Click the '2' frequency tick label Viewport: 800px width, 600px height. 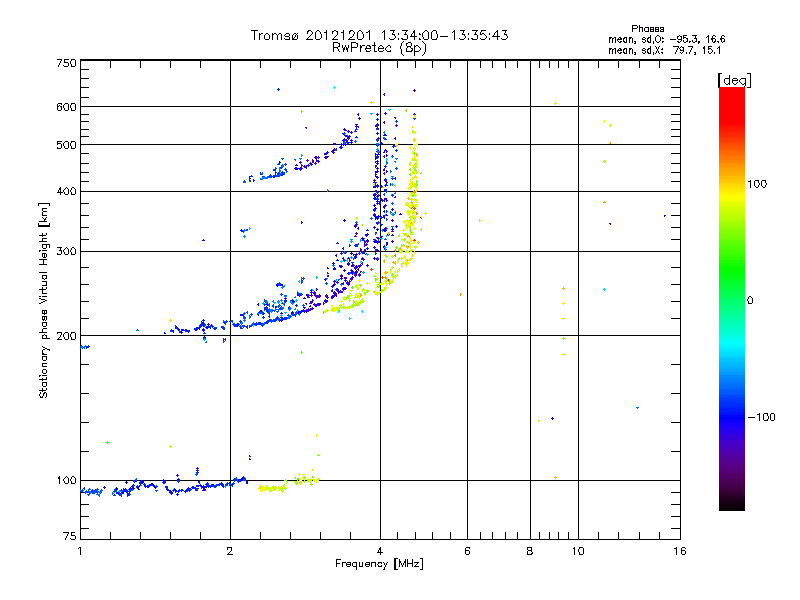(x=230, y=551)
